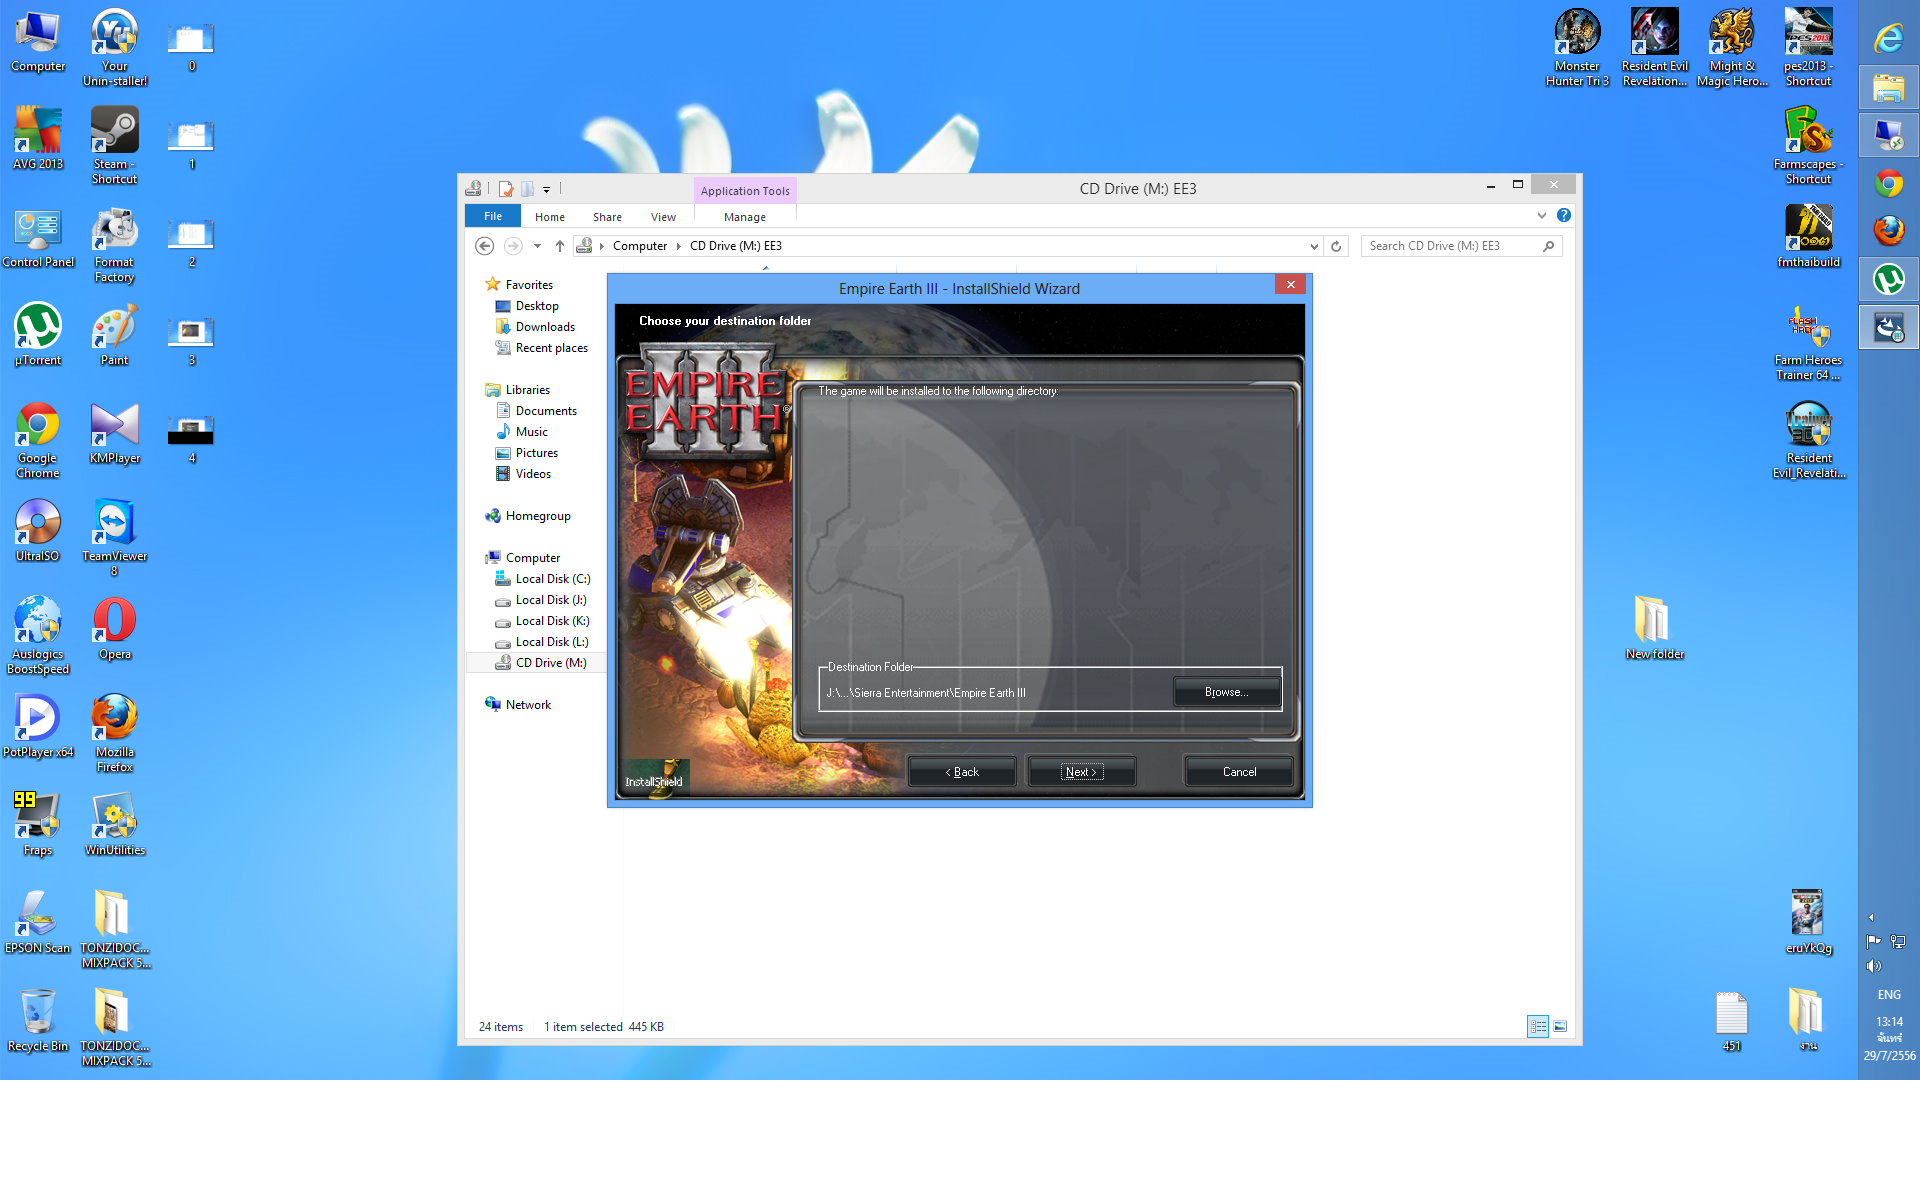1920x1200 pixels.
Task: Open the Manage ribbon tab
Action: [744, 217]
